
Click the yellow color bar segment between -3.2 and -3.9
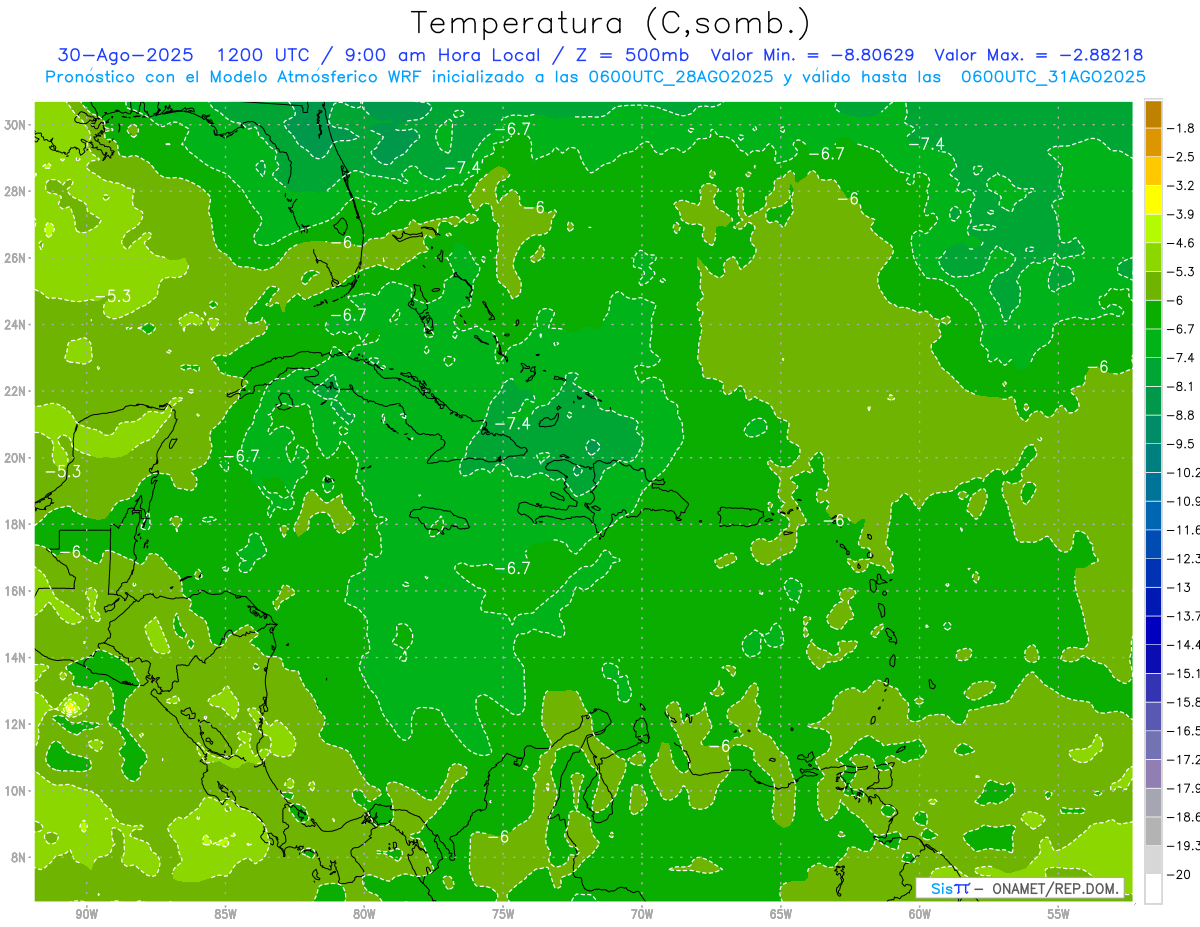coord(1153,200)
